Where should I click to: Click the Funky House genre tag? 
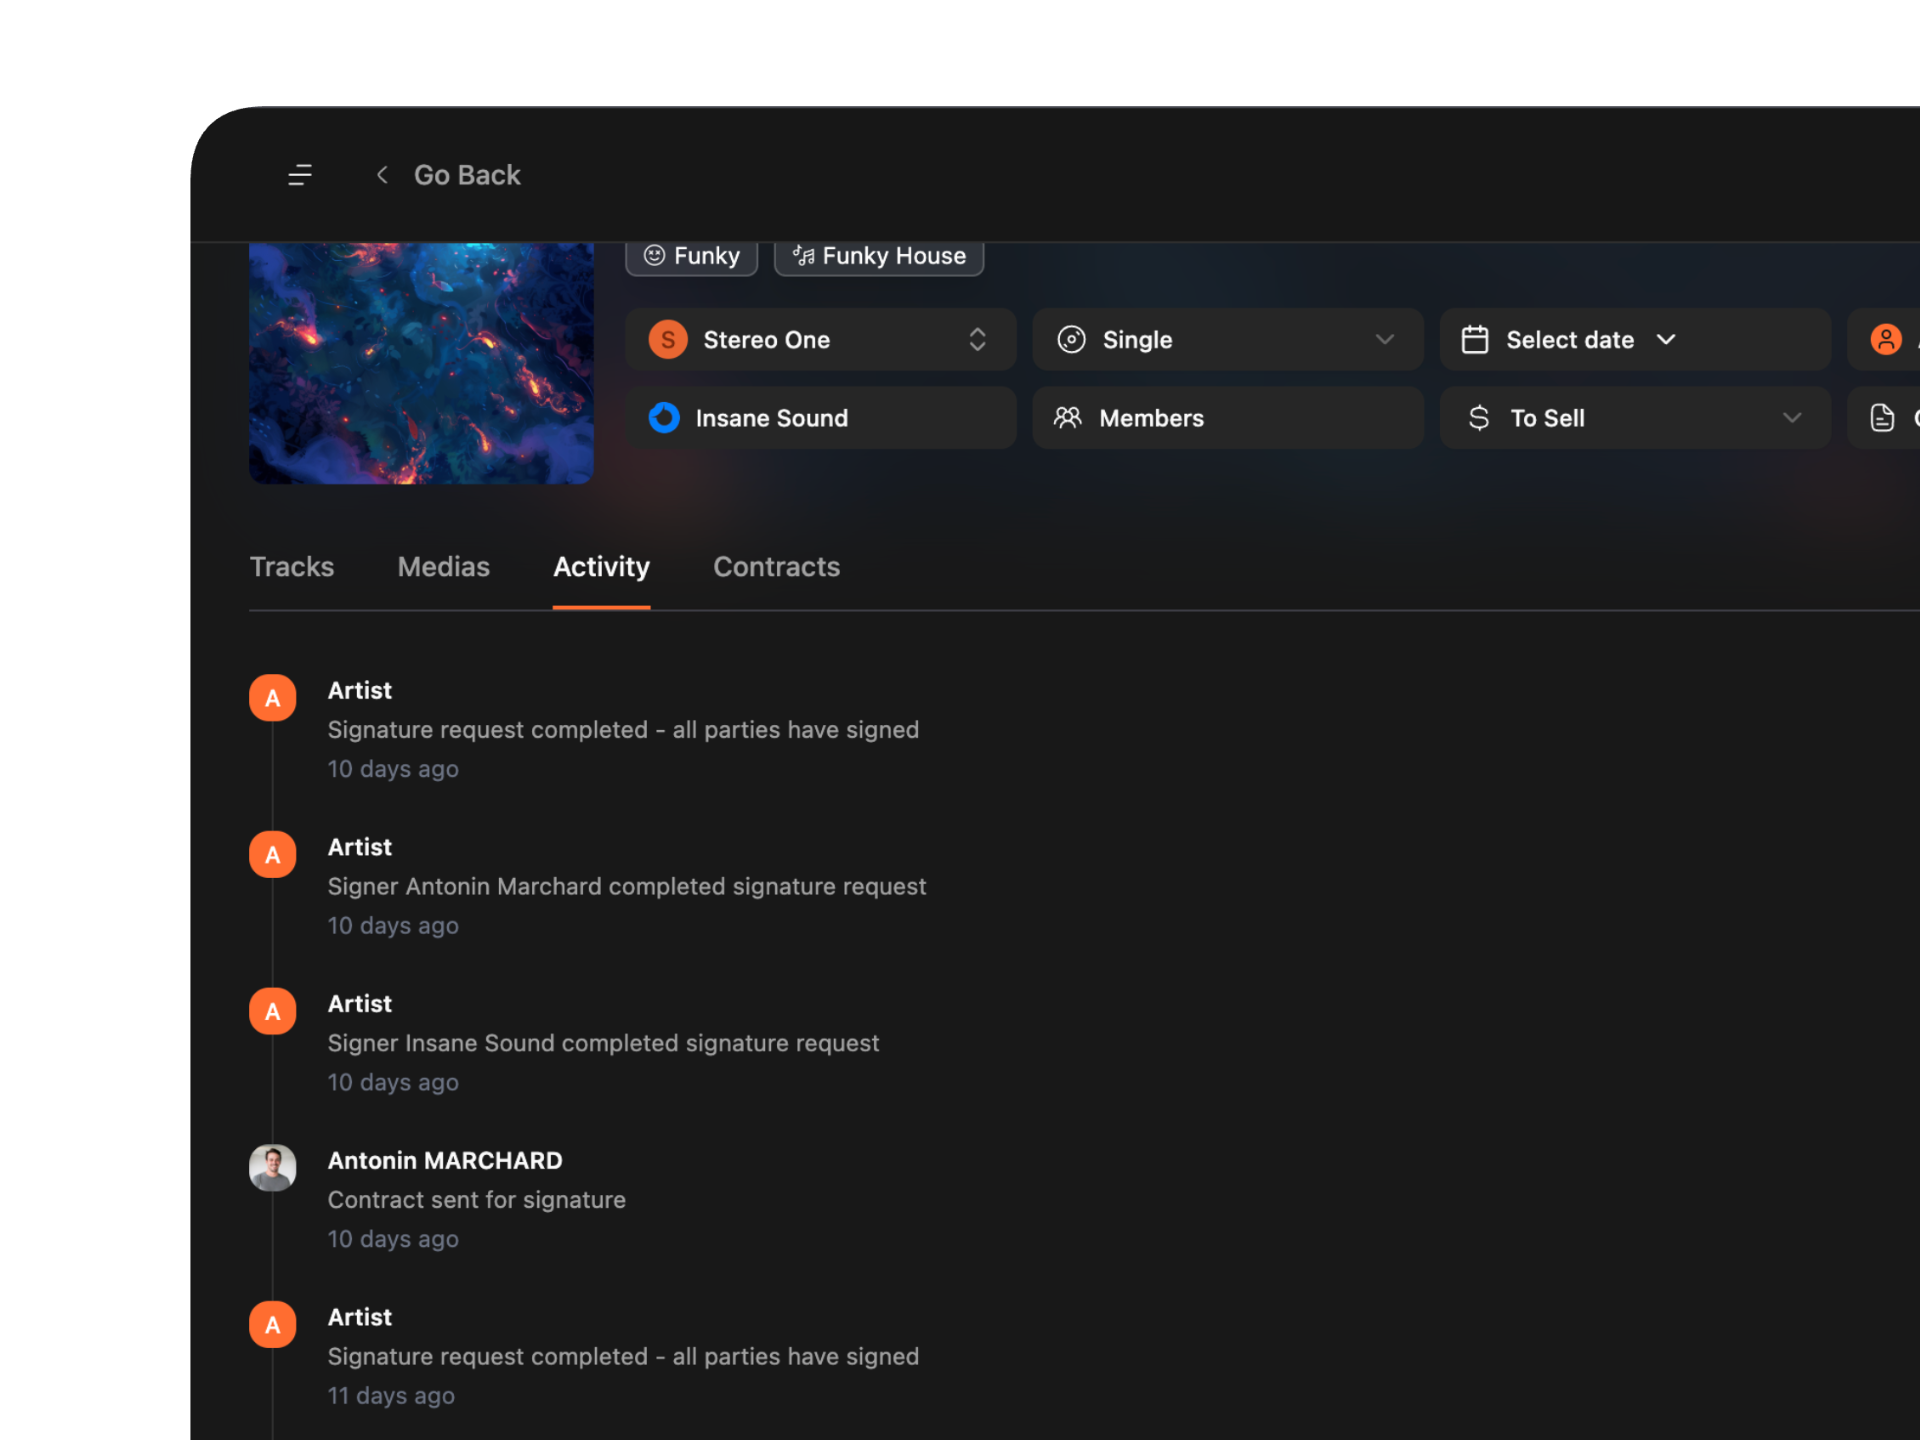[x=879, y=256]
